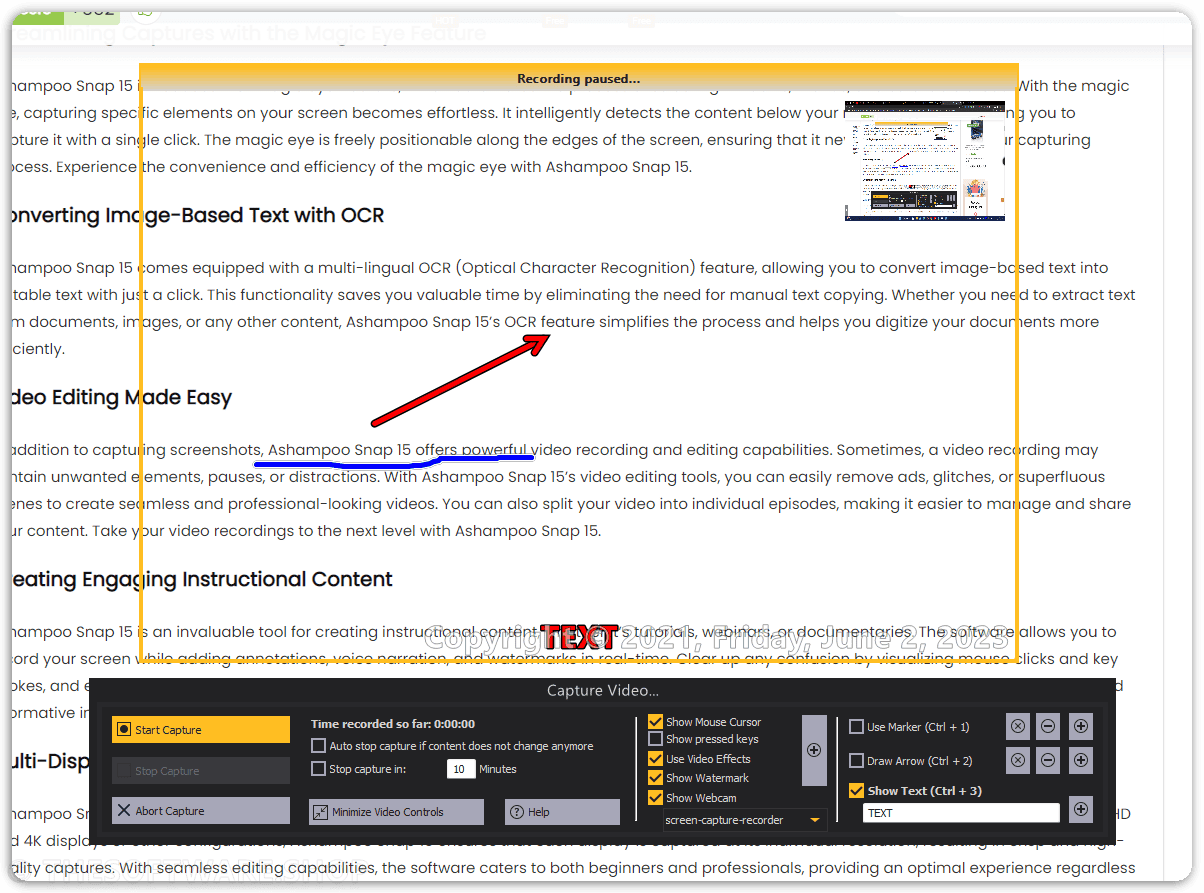Click the Start Capture button
Screen dimensions: 1204x893
[x=201, y=729]
